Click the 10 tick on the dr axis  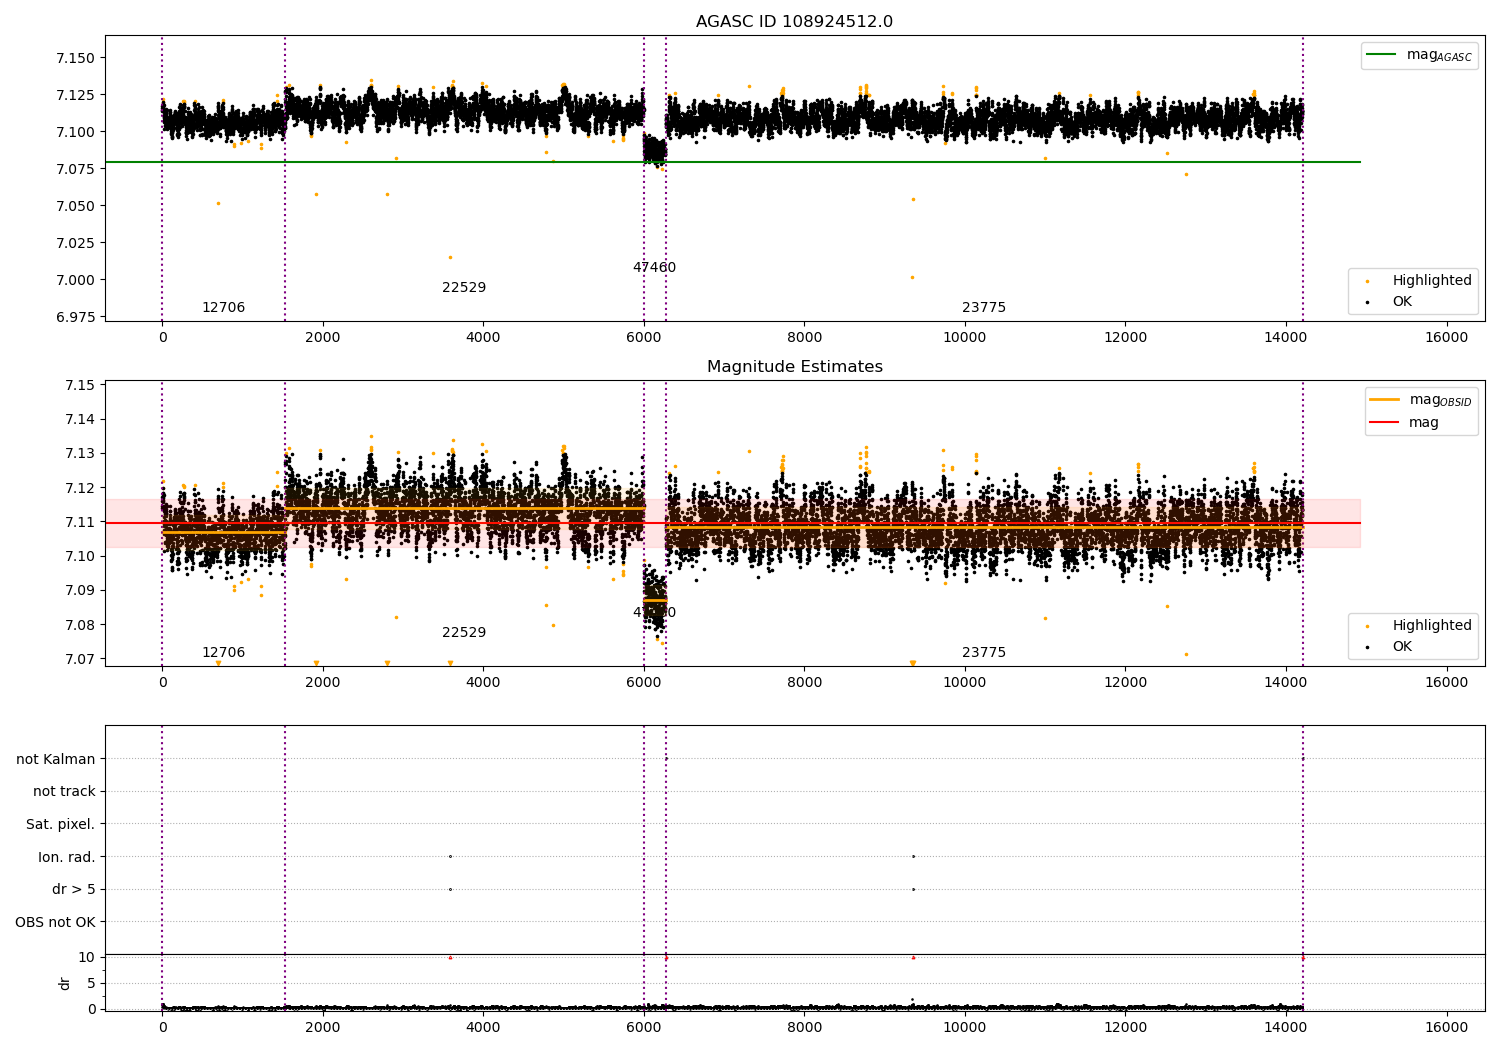(87, 957)
